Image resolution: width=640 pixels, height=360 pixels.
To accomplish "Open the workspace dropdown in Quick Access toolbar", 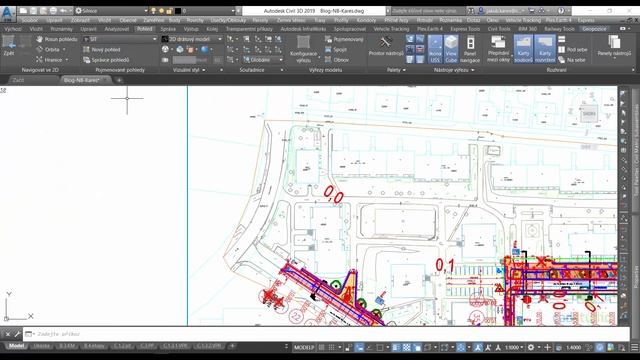I will [111, 11].
